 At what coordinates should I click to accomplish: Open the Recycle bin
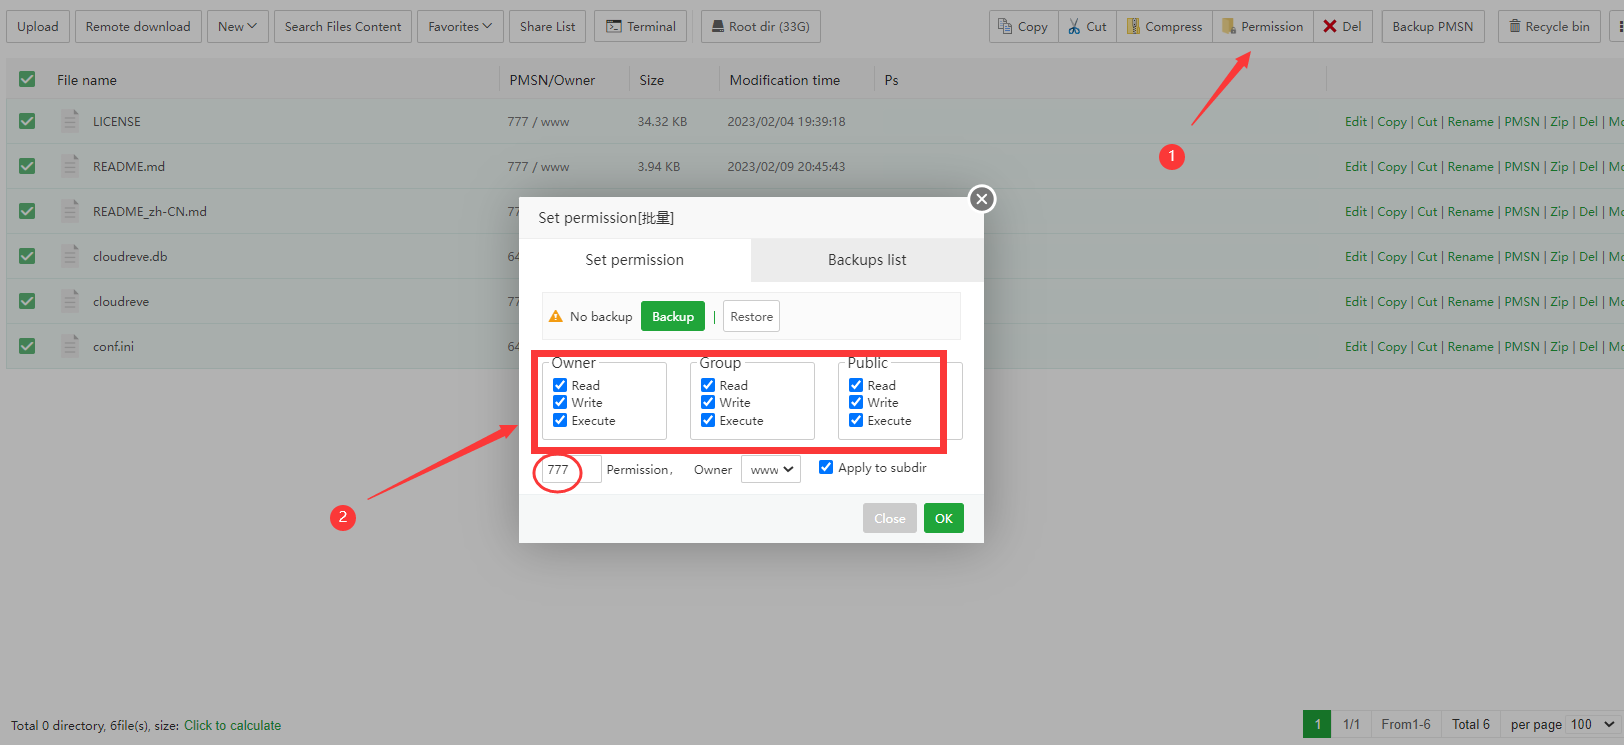point(1548,27)
